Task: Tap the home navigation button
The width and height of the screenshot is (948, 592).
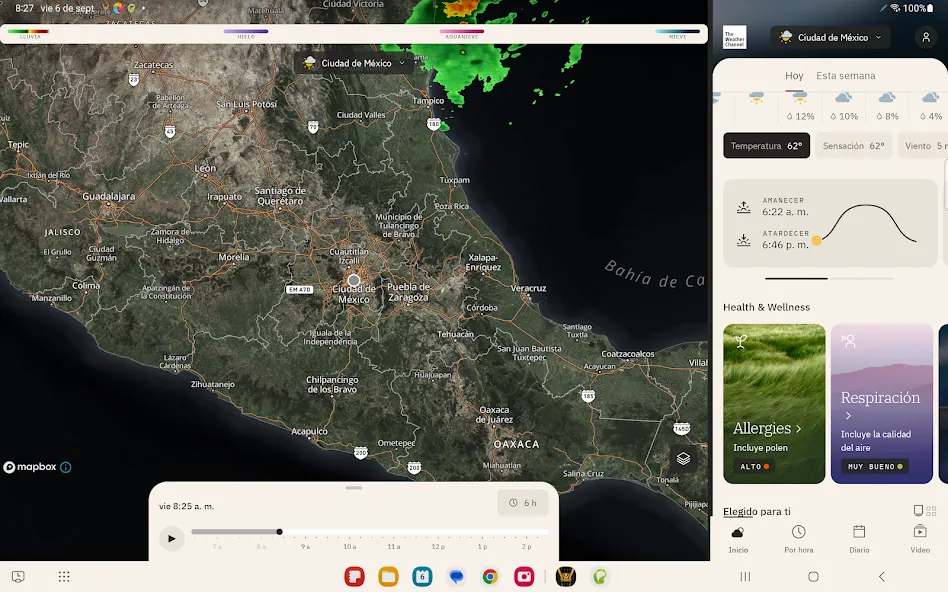Action: 813,576
